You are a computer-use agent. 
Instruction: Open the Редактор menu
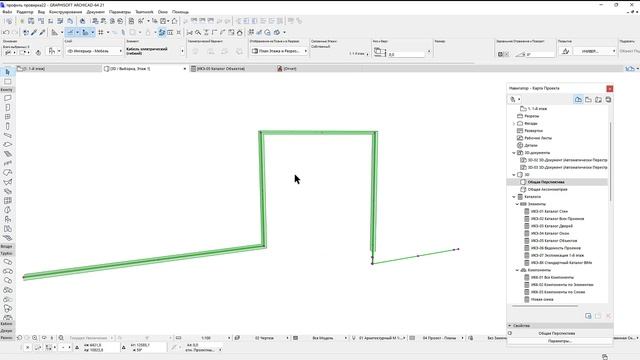point(25,12)
